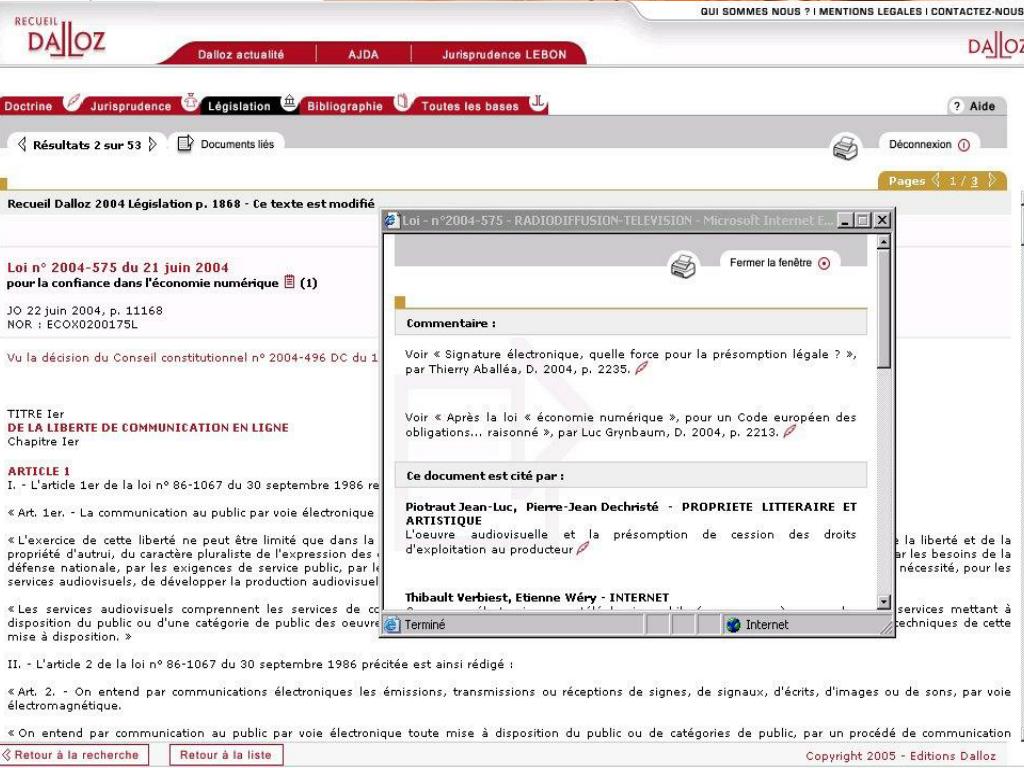Click NOR : ECOX0200175L text
Viewport: 1024px width, 768px height.
(x=72, y=324)
